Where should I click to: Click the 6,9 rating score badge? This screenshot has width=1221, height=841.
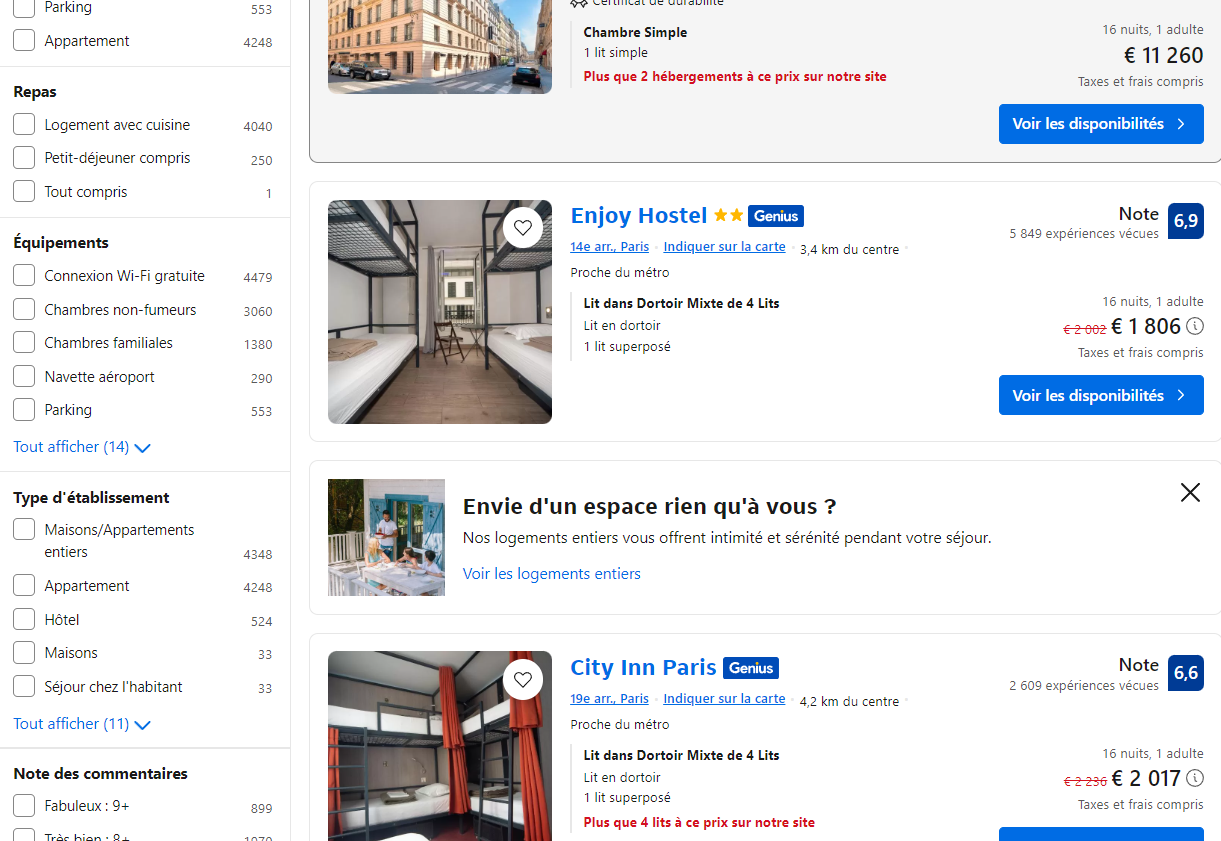click(1186, 222)
